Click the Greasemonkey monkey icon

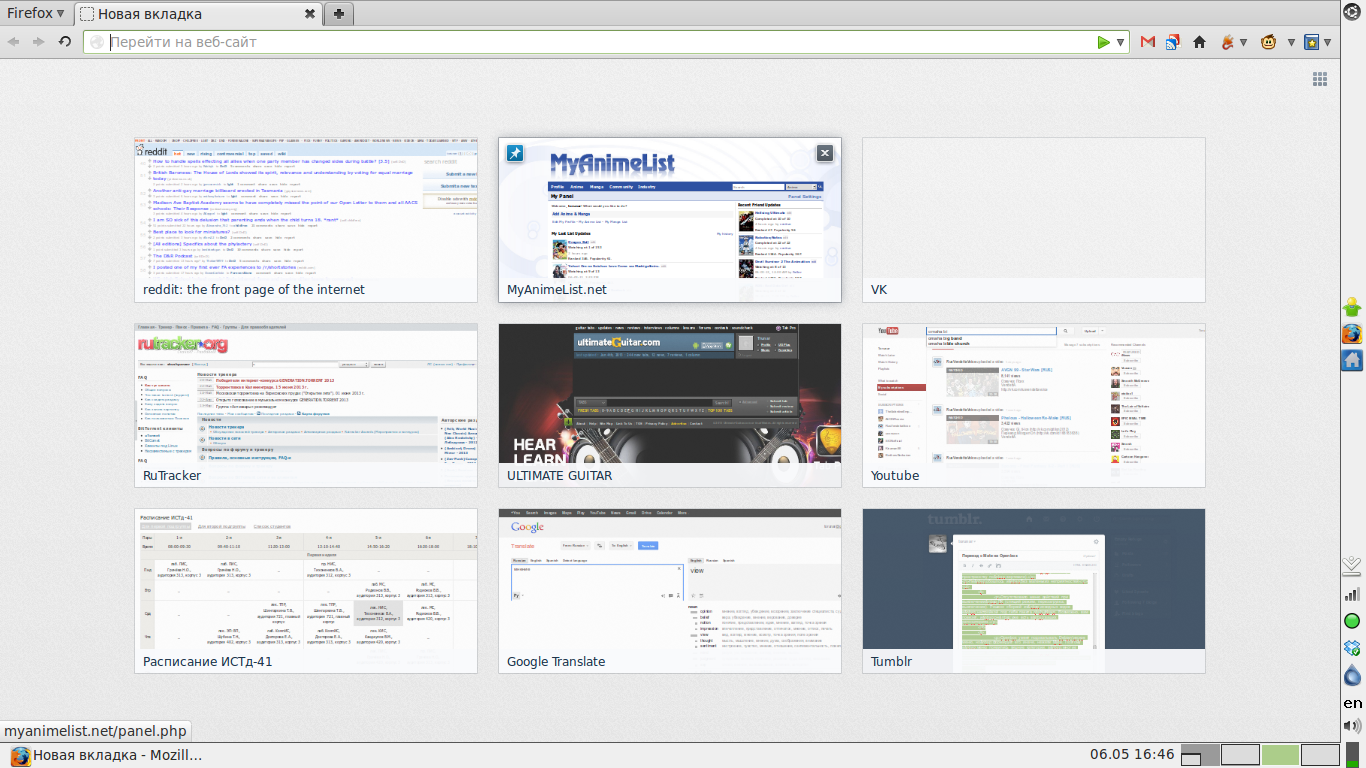point(1269,42)
